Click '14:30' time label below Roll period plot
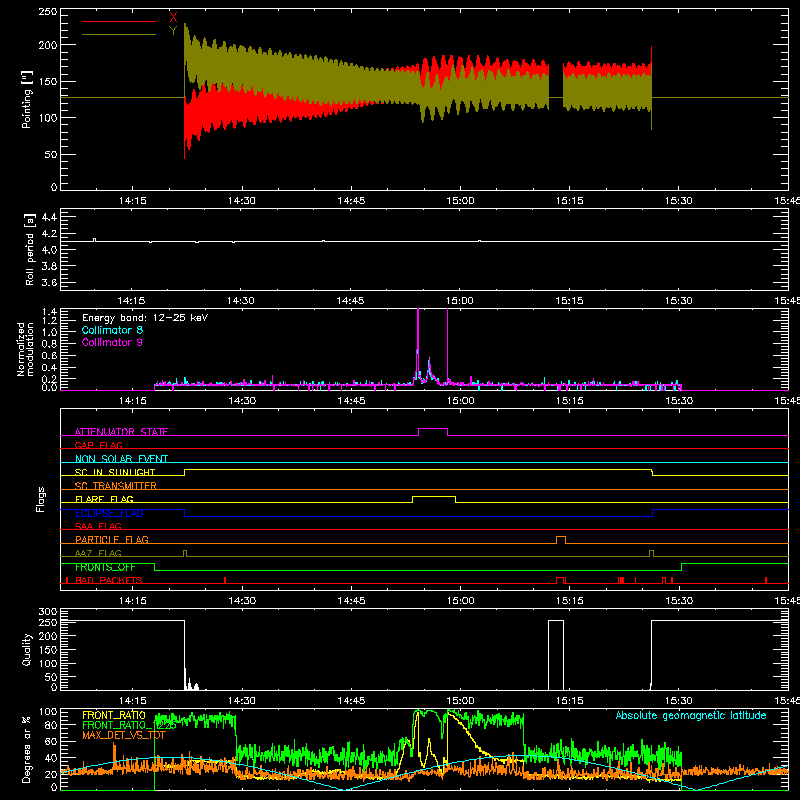800x800 pixels. pos(241,301)
